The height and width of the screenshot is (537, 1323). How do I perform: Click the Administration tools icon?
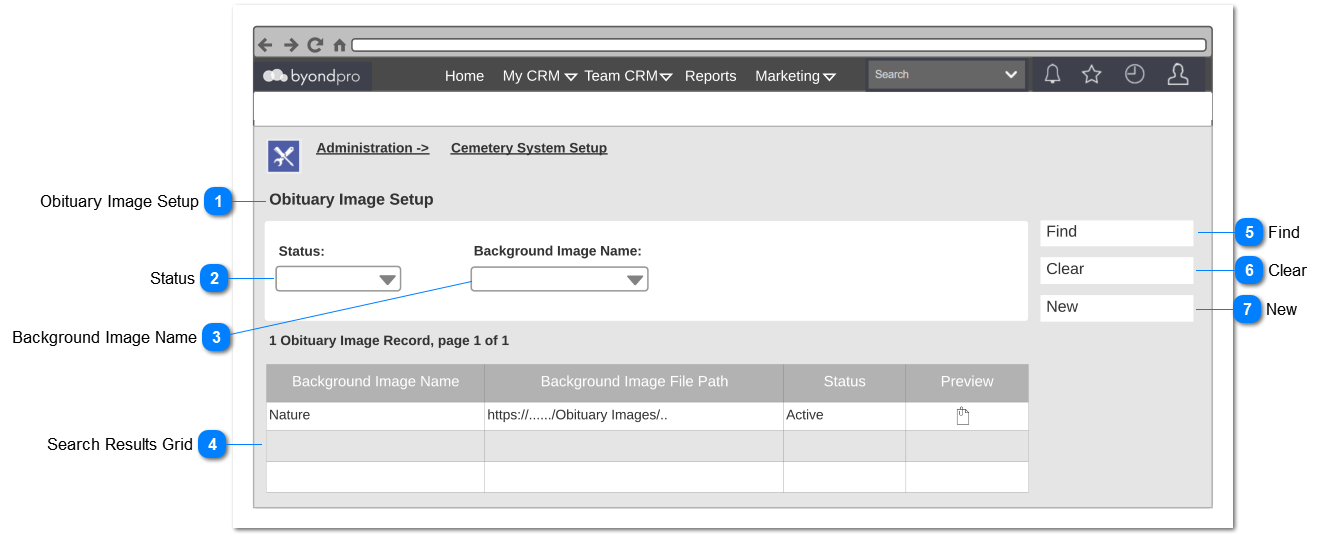pos(284,156)
